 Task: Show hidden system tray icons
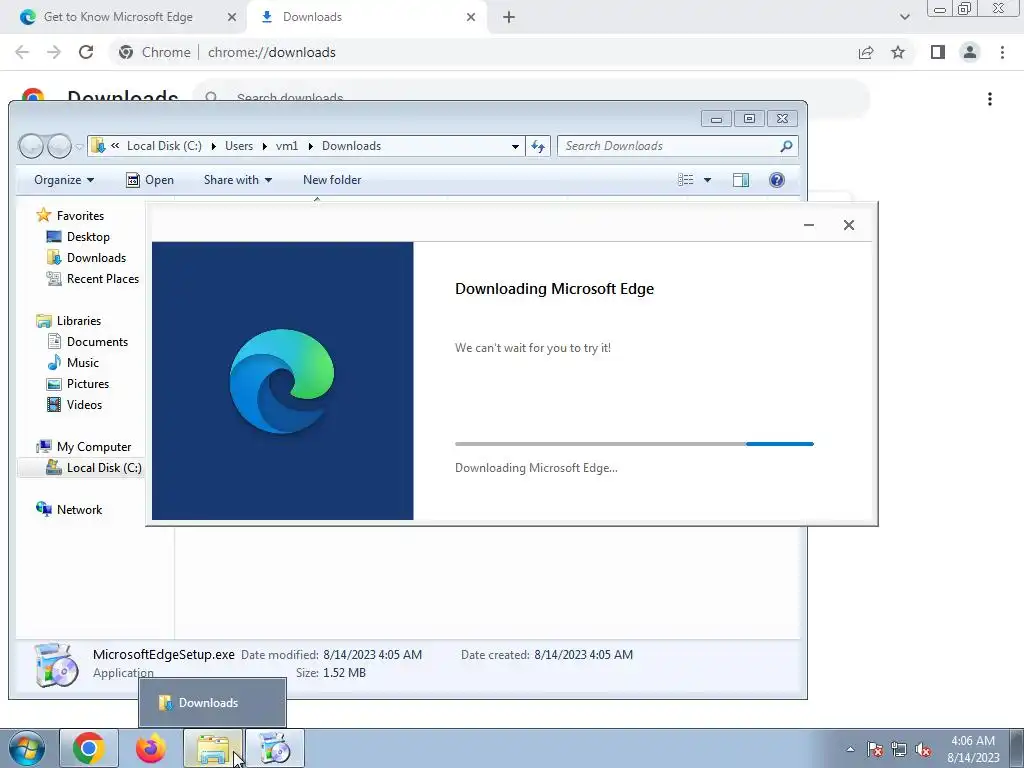pos(850,749)
